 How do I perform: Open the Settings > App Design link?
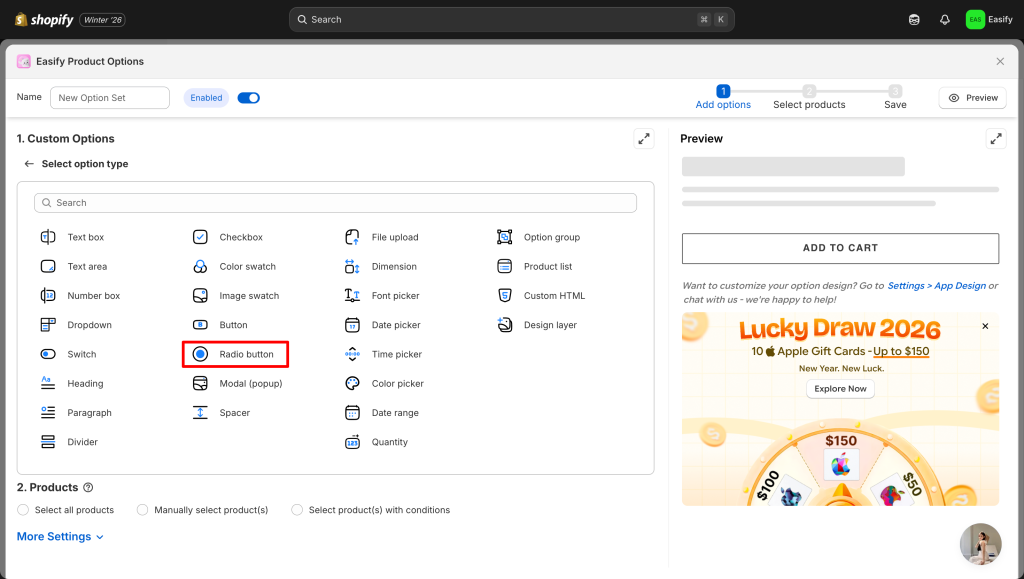point(936,286)
